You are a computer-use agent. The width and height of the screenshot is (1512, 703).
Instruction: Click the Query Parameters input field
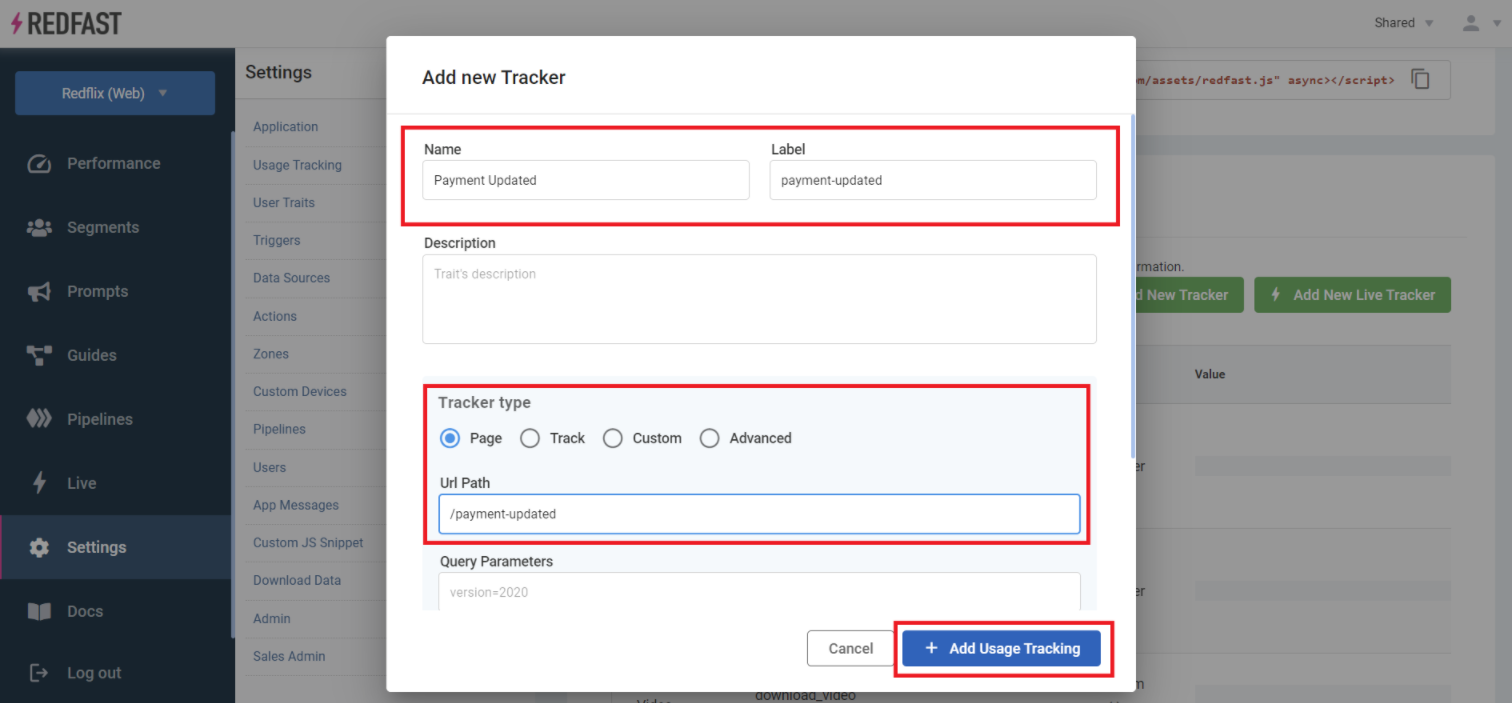759,590
